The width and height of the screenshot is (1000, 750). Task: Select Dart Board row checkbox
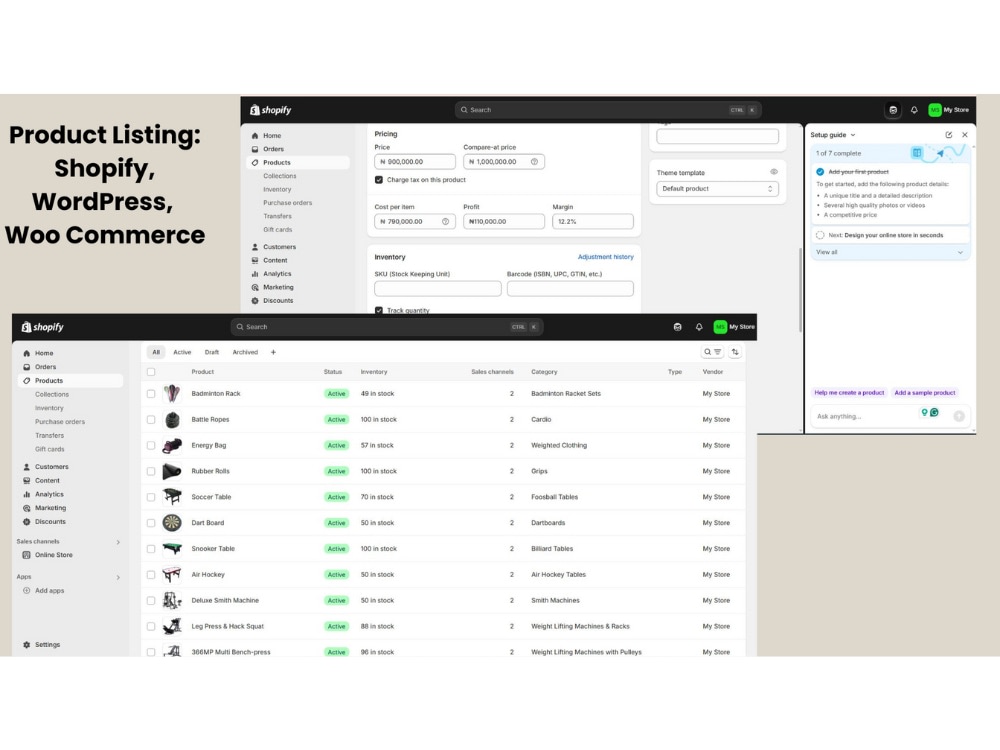[151, 523]
